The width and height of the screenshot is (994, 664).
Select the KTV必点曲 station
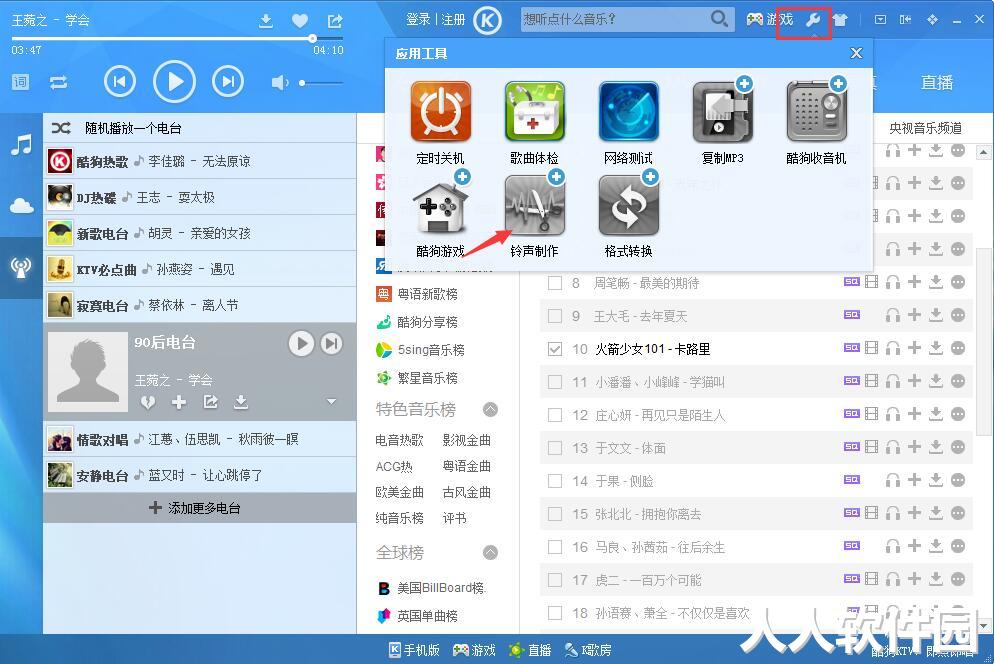click(200, 270)
